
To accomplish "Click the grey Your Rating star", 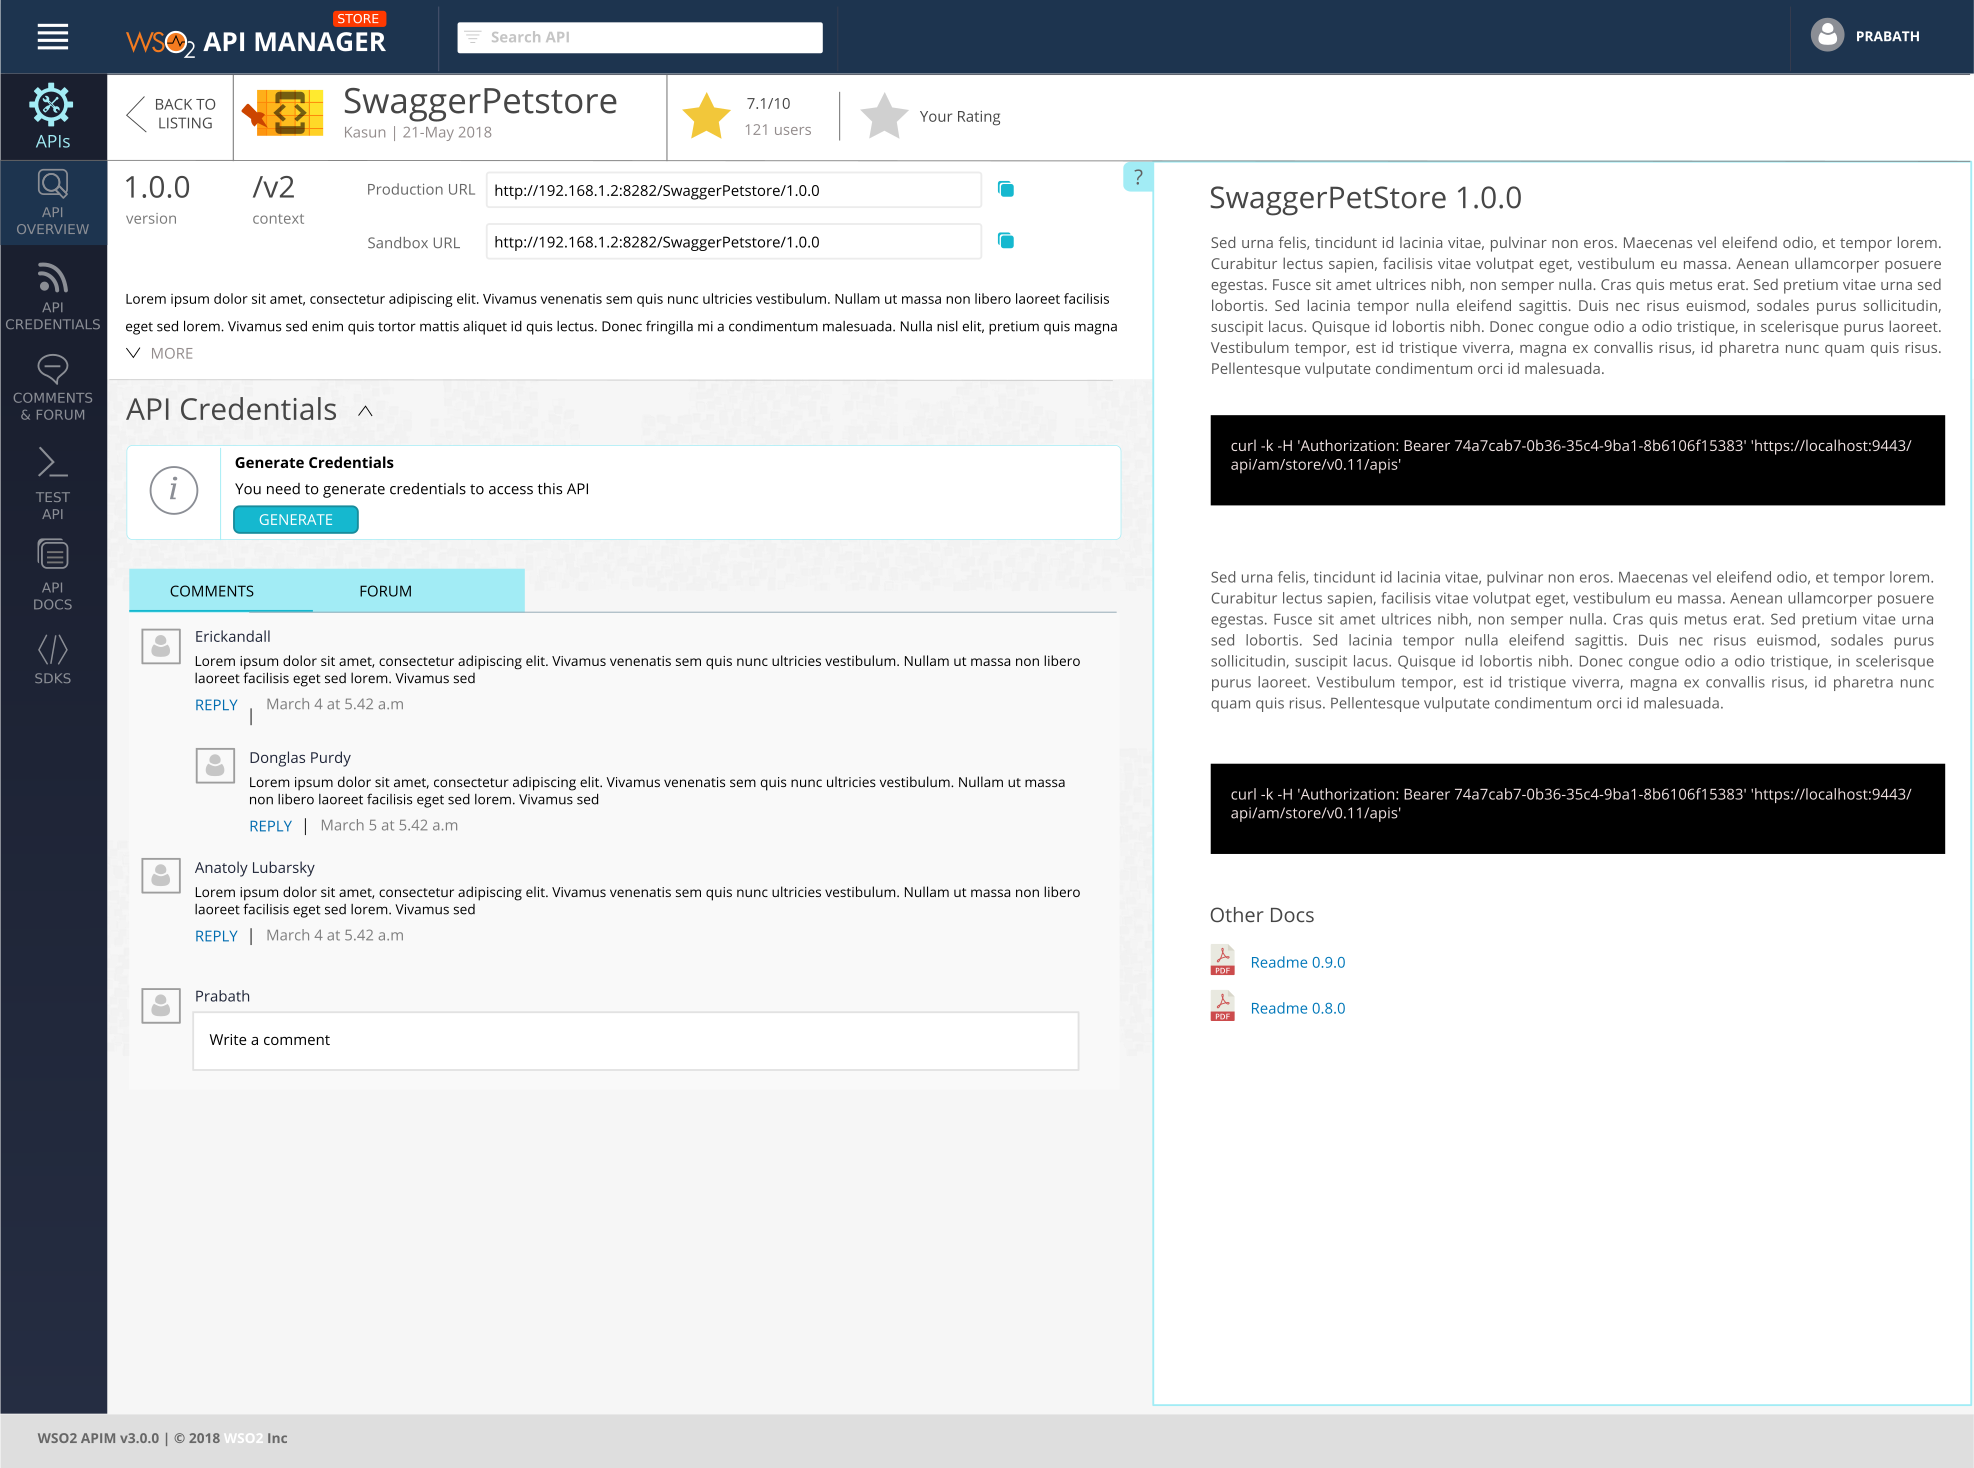I will (884, 116).
